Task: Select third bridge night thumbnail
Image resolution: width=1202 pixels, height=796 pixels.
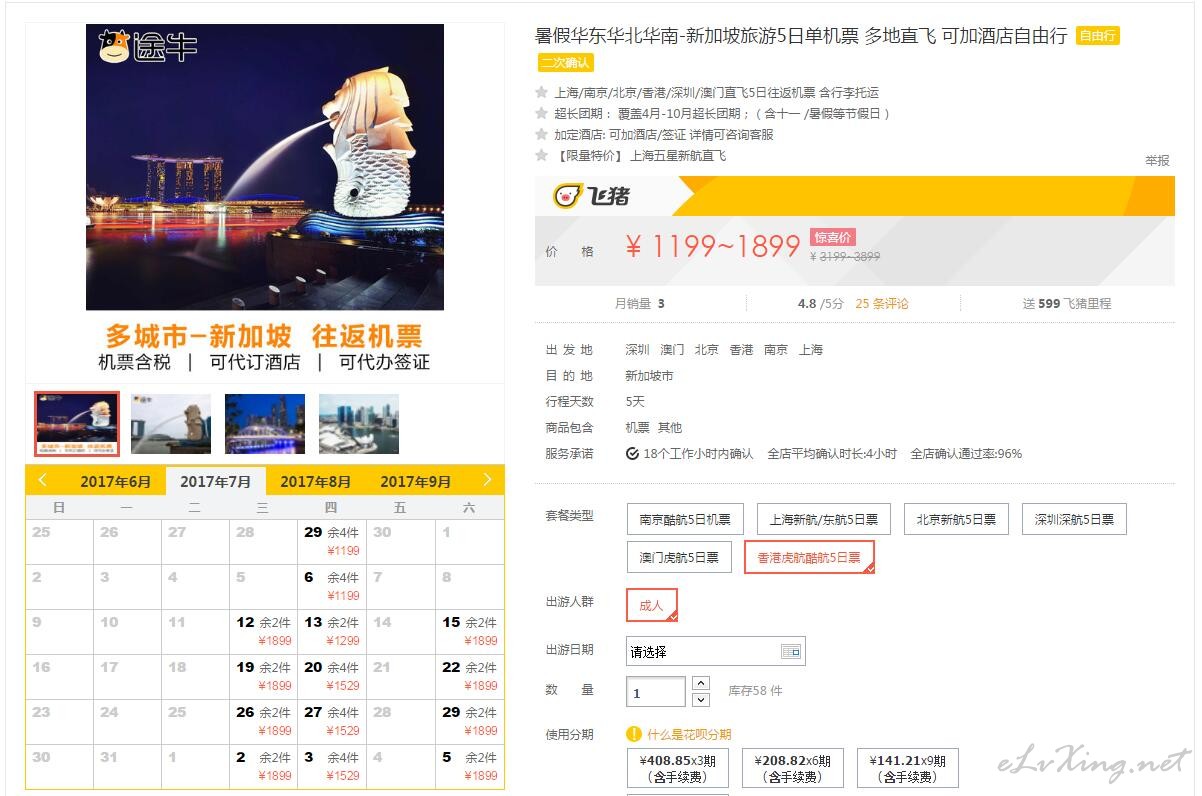Action: 265,424
